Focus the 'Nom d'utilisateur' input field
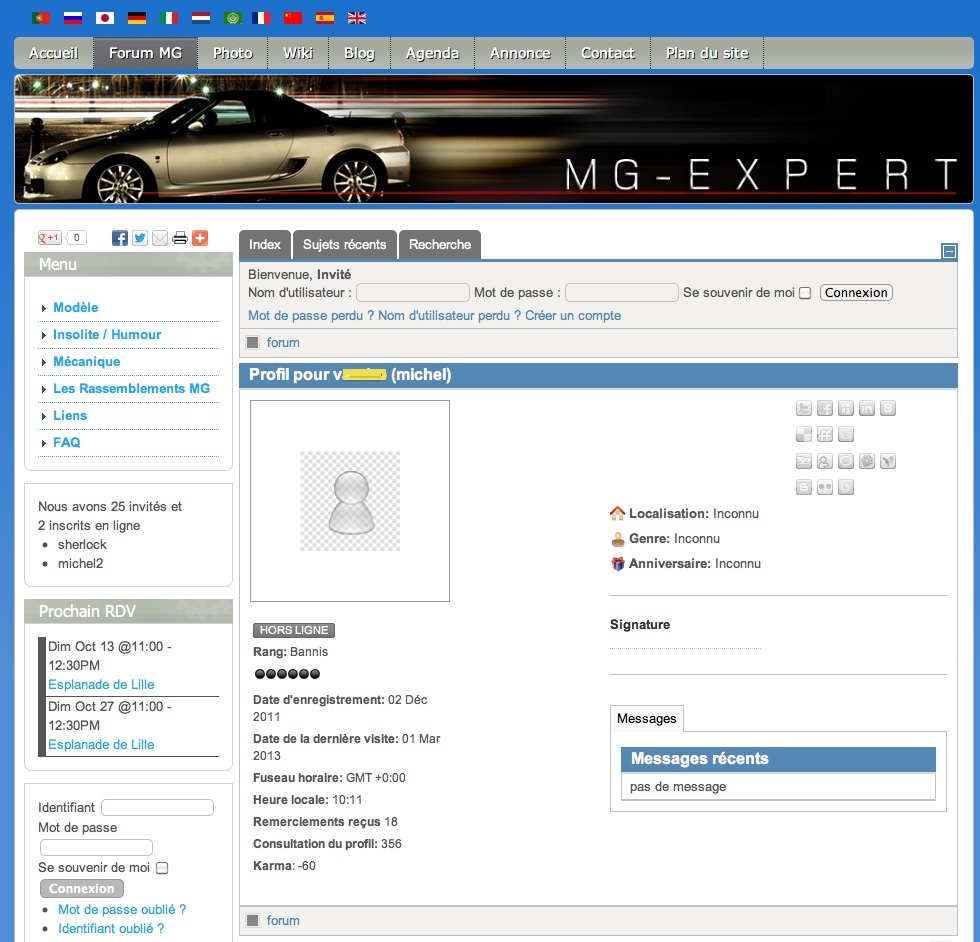Screen dimensions: 980x942 [x=413, y=293]
